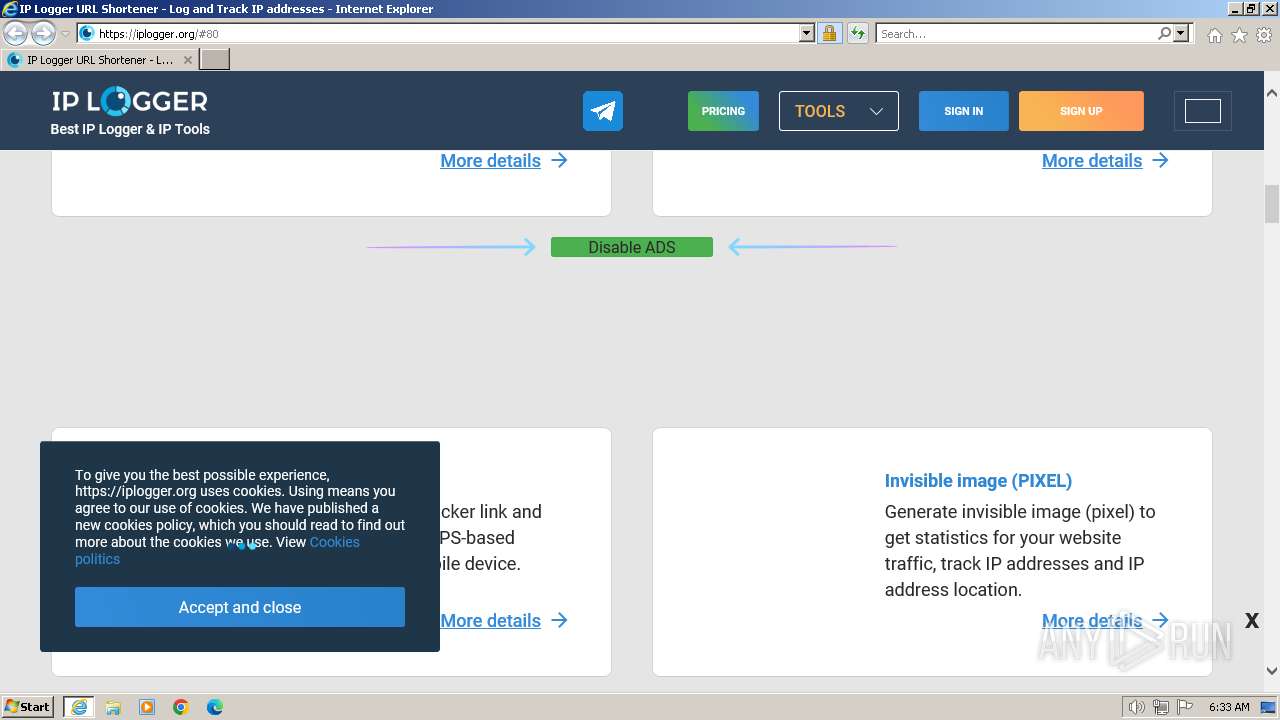Click the page scrollbar up arrow
Viewport: 1280px width, 720px height.
coord(1272,93)
